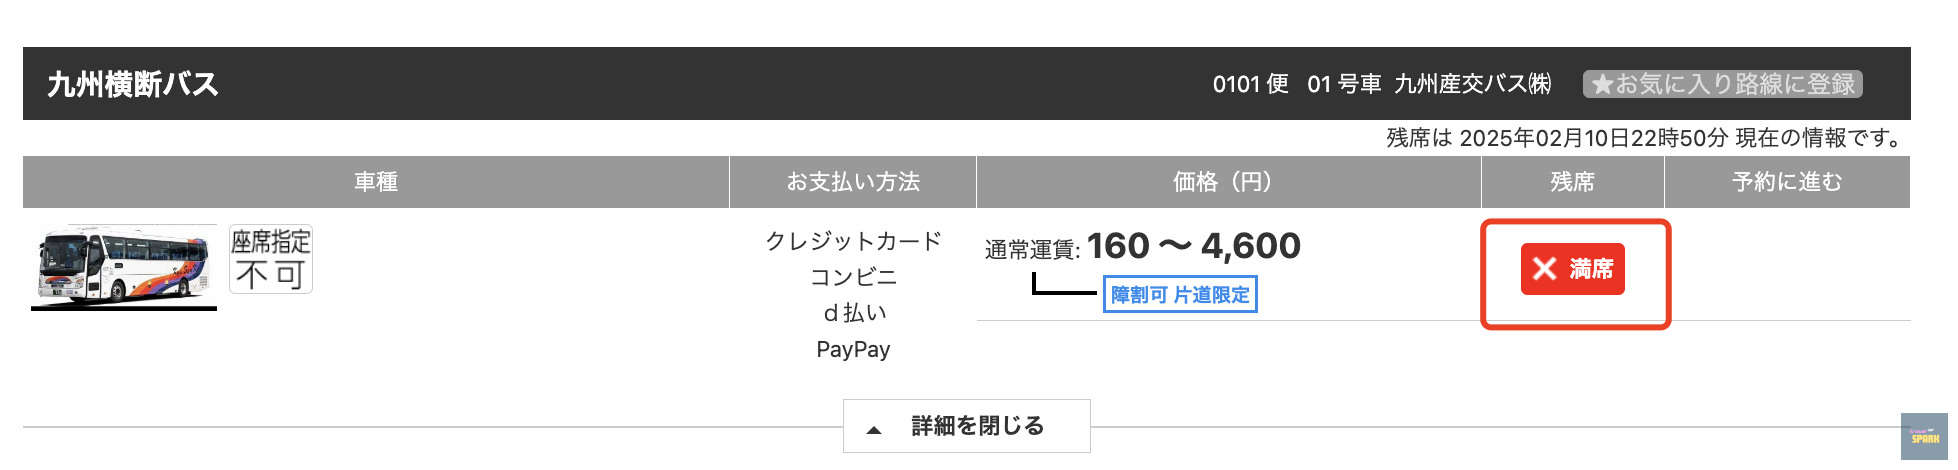Pick the PayPay payment method

coord(853,349)
